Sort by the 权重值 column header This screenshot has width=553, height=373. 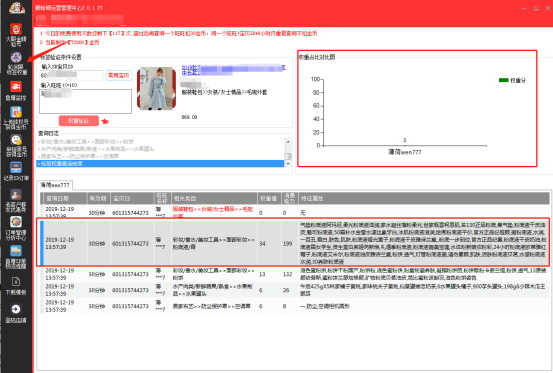(x=269, y=198)
